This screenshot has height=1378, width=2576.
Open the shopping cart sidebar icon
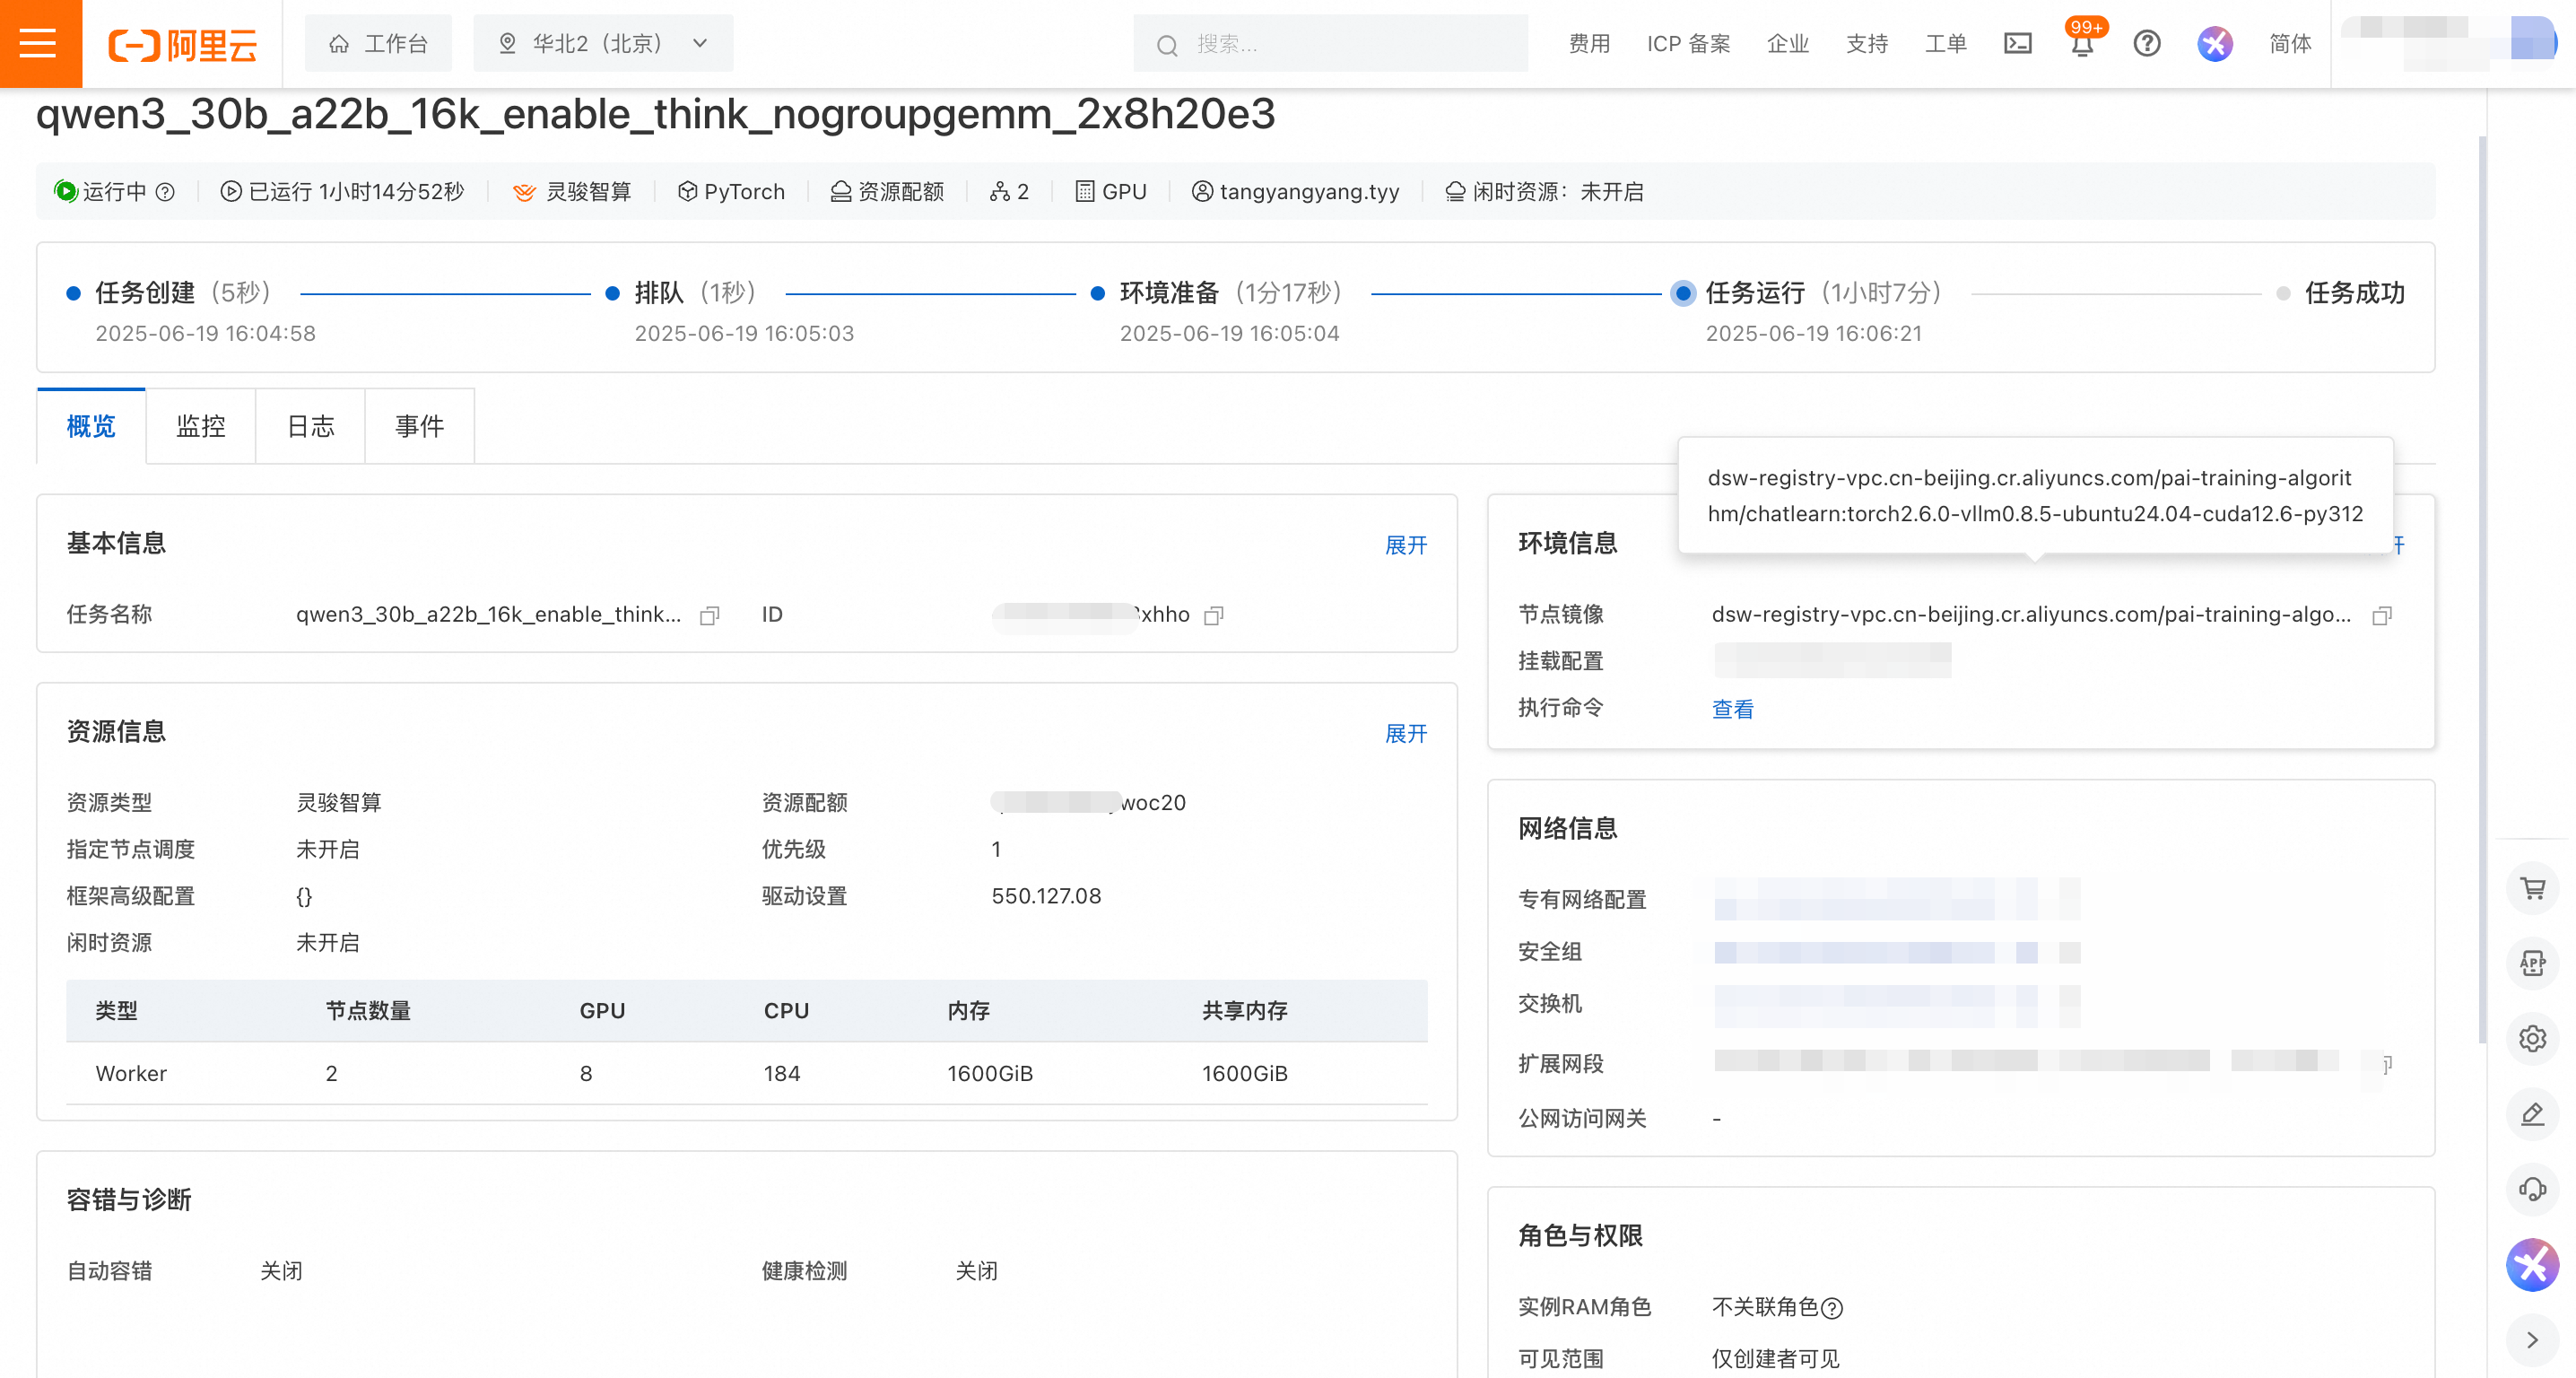[2532, 887]
